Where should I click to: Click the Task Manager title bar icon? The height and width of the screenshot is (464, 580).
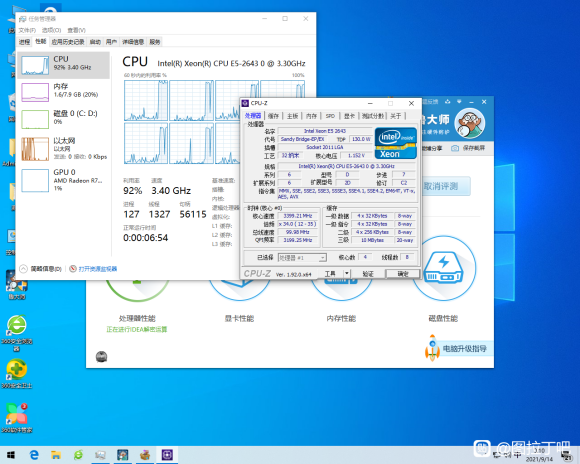point(23,19)
